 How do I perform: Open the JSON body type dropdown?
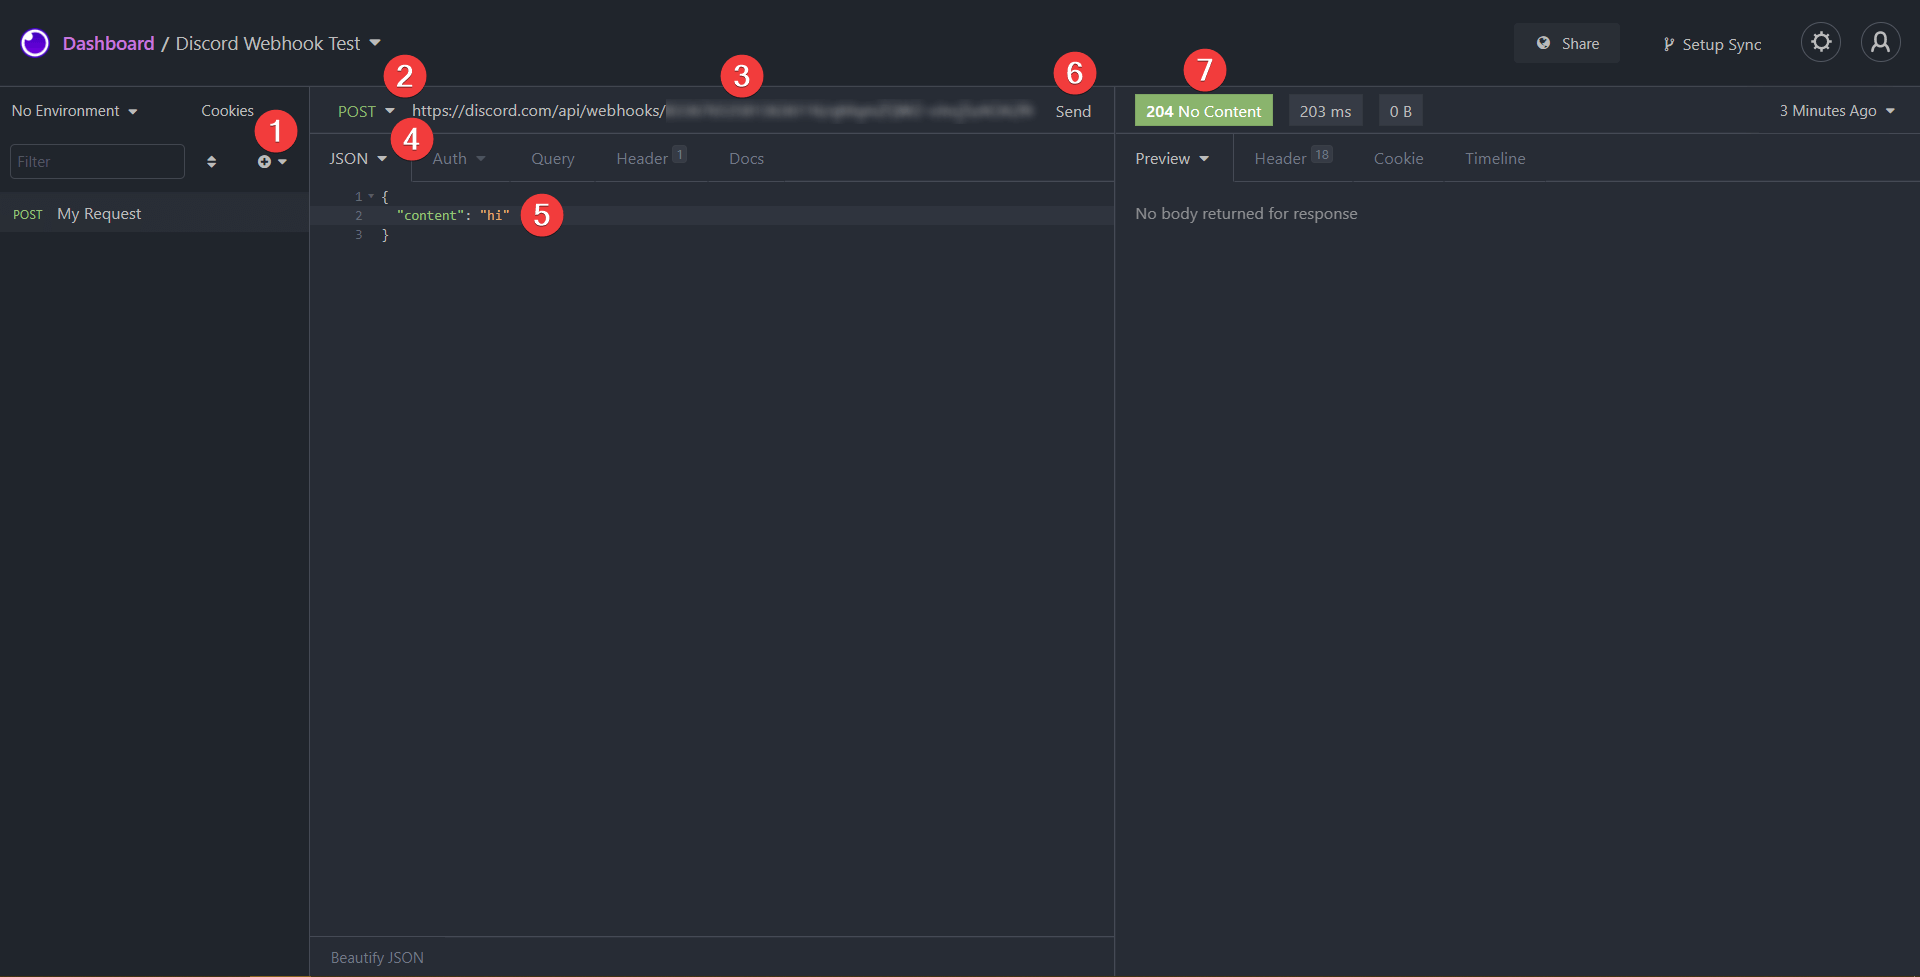pyautogui.click(x=358, y=158)
